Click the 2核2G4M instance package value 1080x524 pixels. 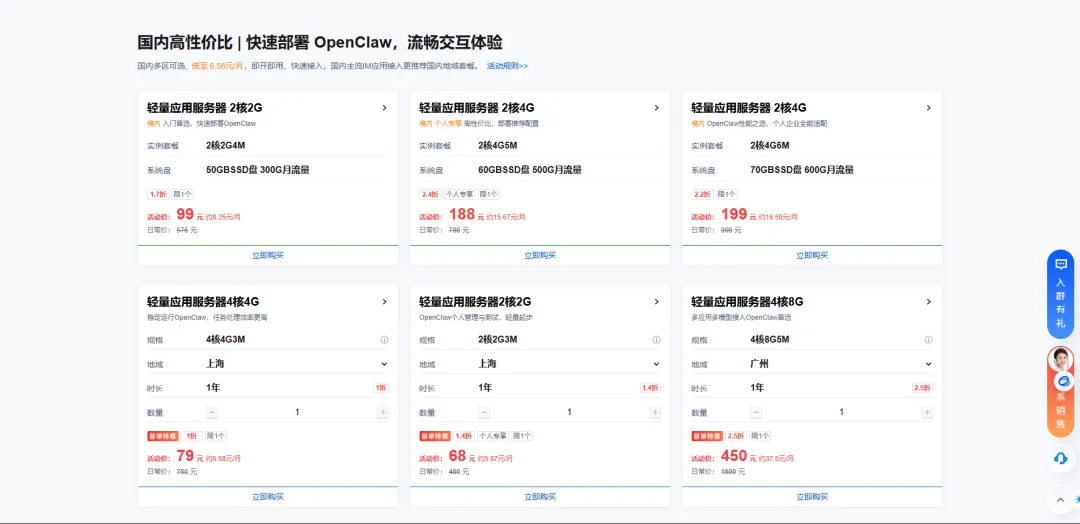click(225, 145)
